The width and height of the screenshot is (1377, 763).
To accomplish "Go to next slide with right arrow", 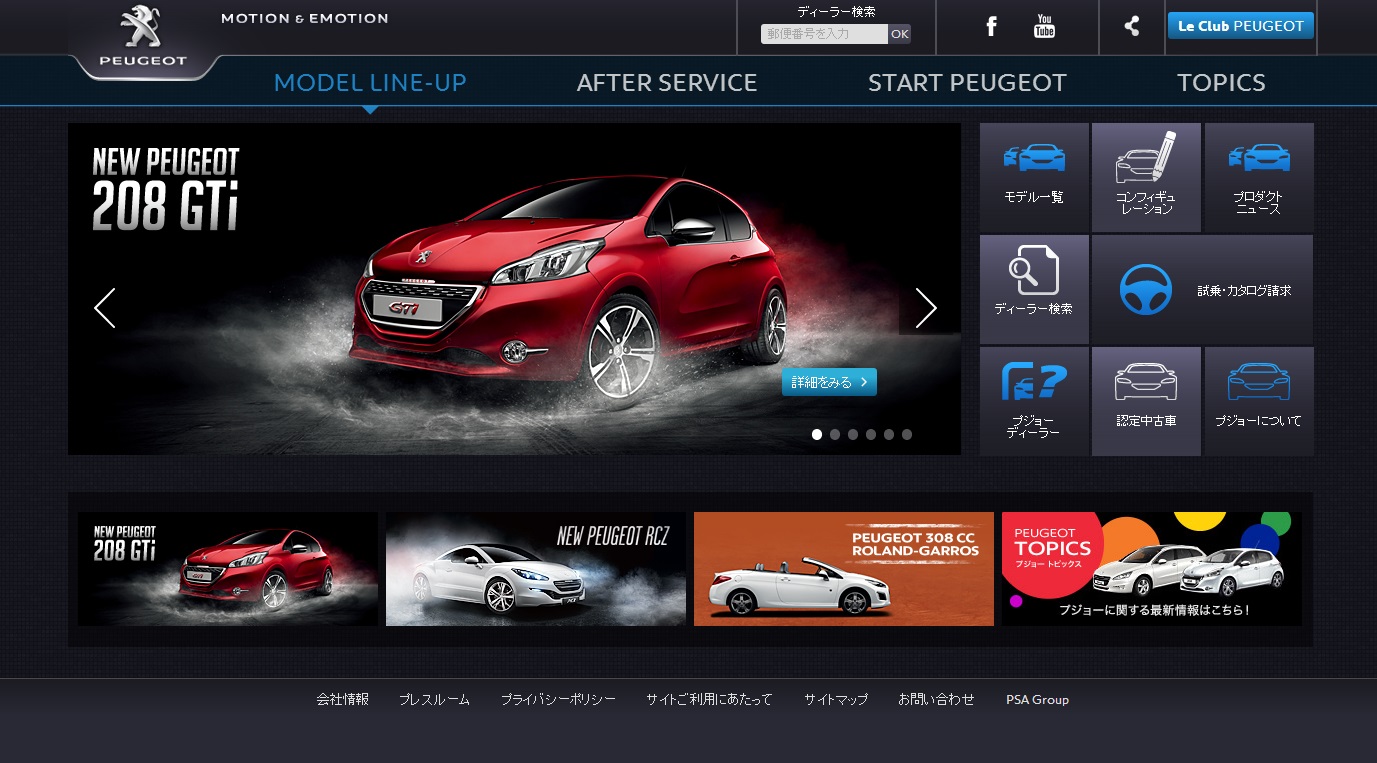I will tap(926, 308).
